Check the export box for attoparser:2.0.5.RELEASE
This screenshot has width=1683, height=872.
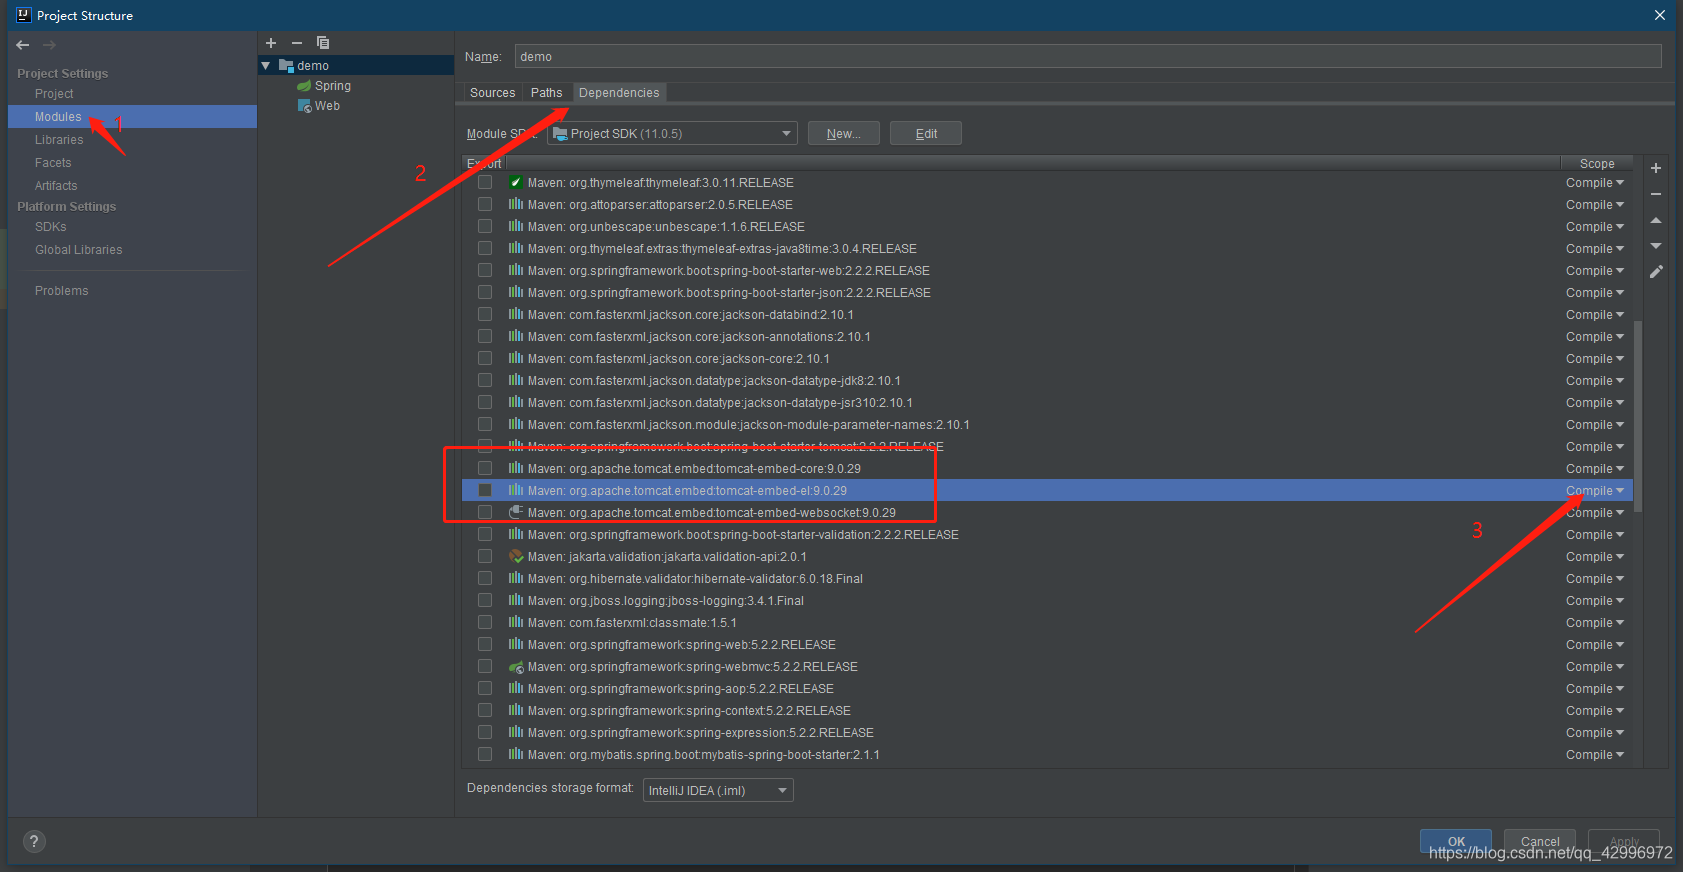[485, 205]
